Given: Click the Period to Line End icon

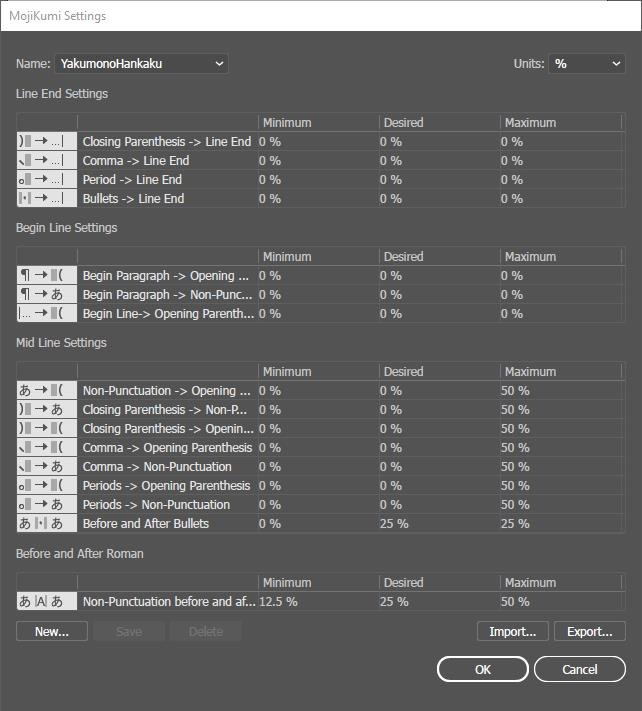Looking at the screenshot, I should point(46,180).
